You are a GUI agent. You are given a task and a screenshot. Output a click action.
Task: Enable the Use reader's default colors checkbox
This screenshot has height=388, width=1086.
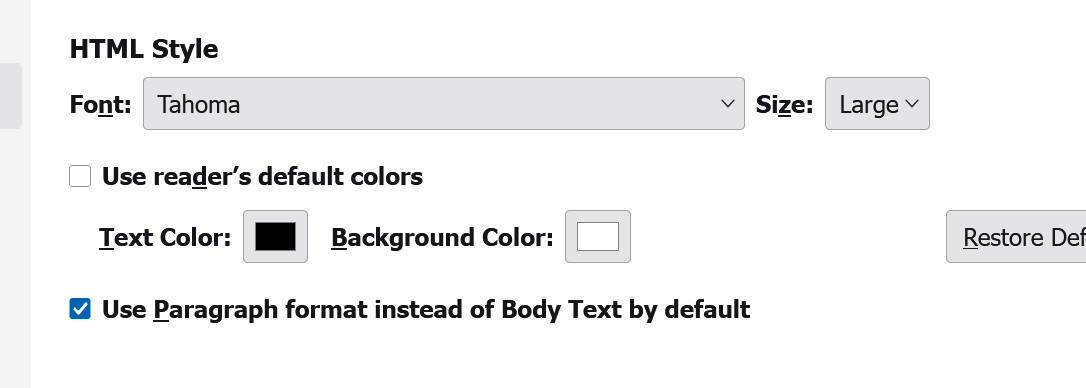80,176
